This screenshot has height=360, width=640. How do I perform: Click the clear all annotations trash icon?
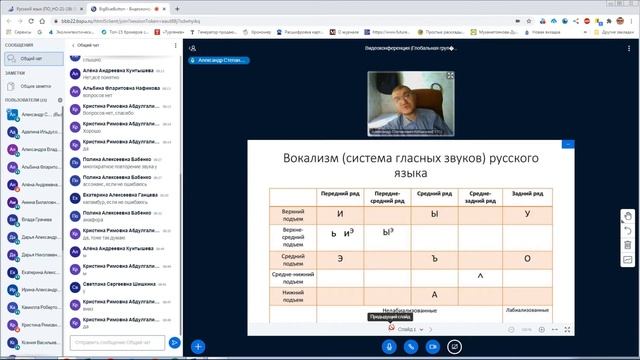pos(628,245)
